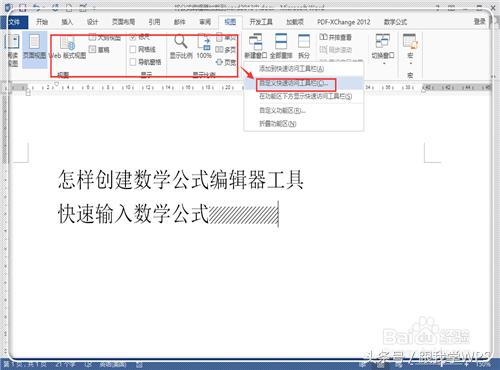This screenshot has width=500, height=370.
Task: Enable 并排查看 side by side view
Action: (335, 37)
